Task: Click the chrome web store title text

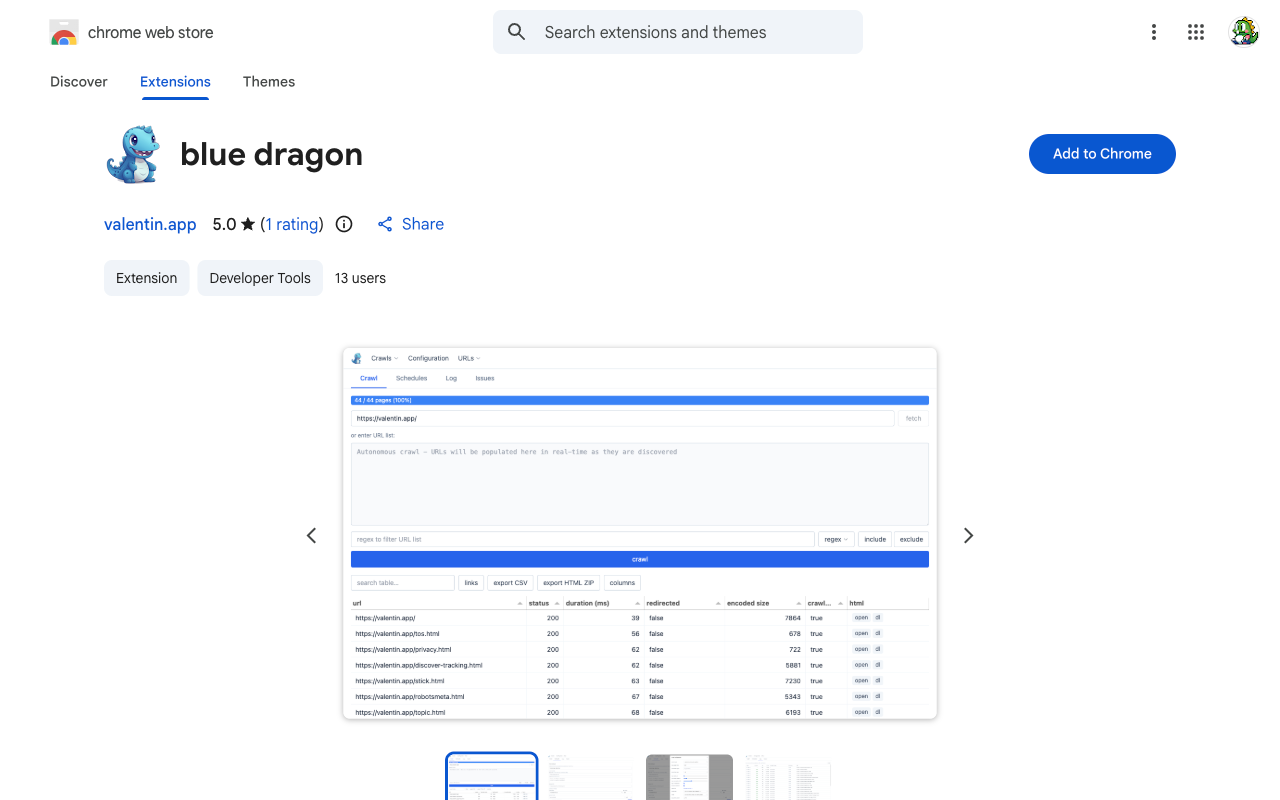Action: (151, 32)
